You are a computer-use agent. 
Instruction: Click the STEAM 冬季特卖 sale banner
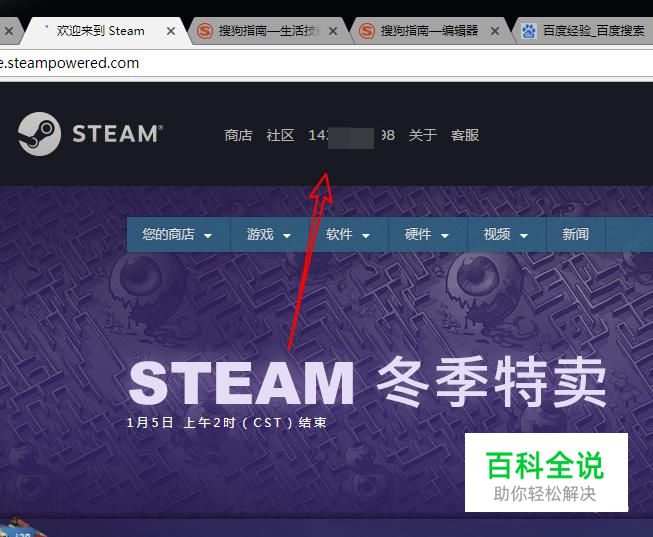(x=367, y=382)
